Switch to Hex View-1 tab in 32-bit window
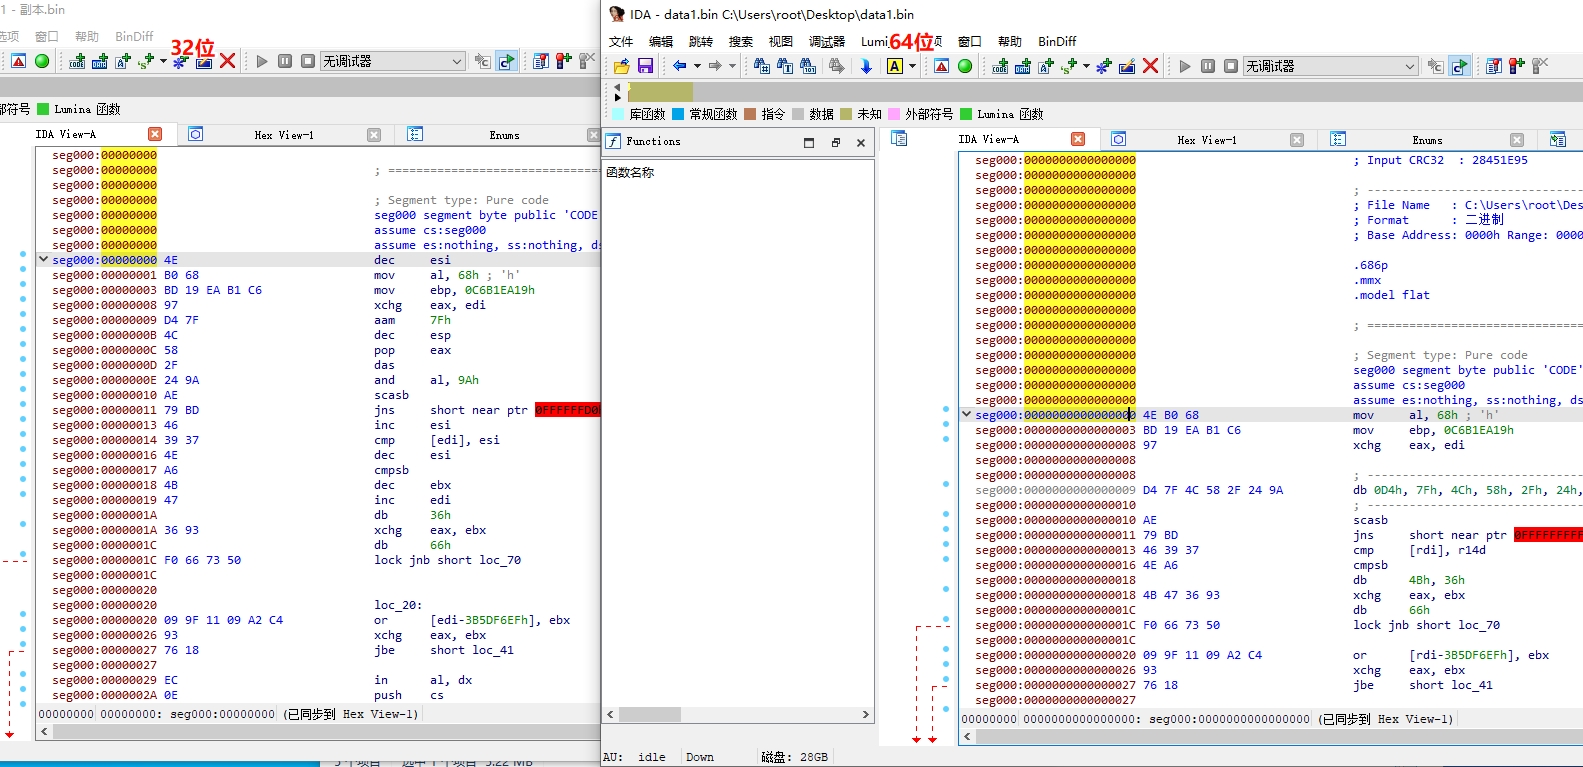Viewport: 1583px width, 767px height. [284, 135]
